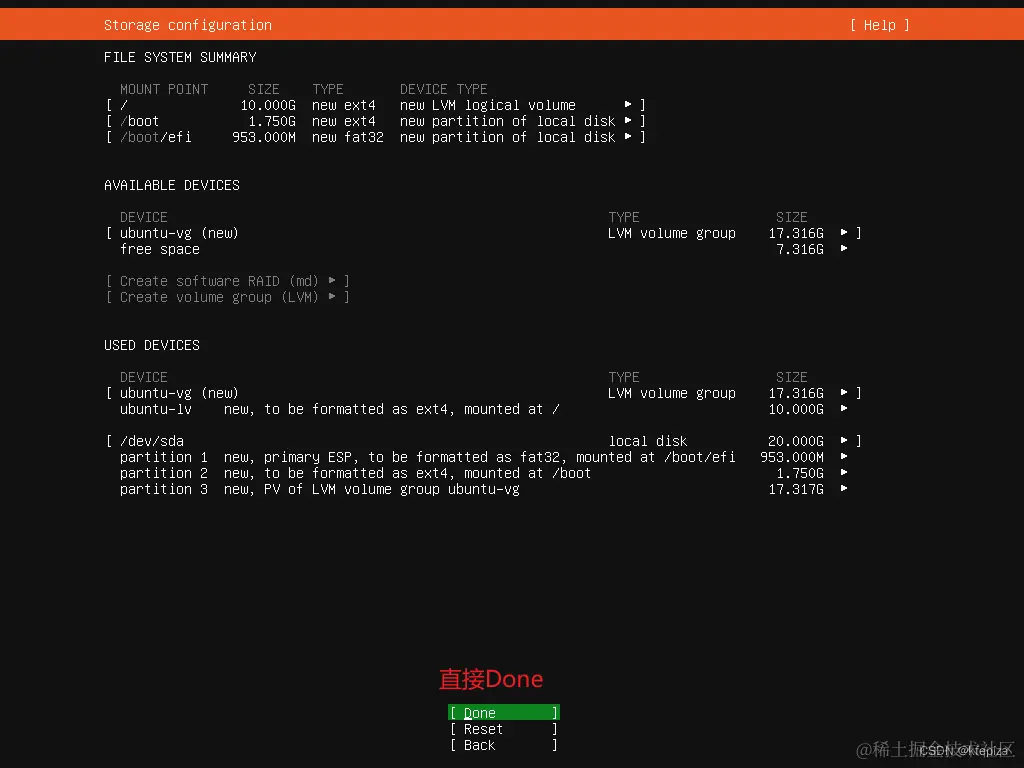Open arrow for /dev/sda local disk
This screenshot has width=1024, height=768.
[844, 441]
